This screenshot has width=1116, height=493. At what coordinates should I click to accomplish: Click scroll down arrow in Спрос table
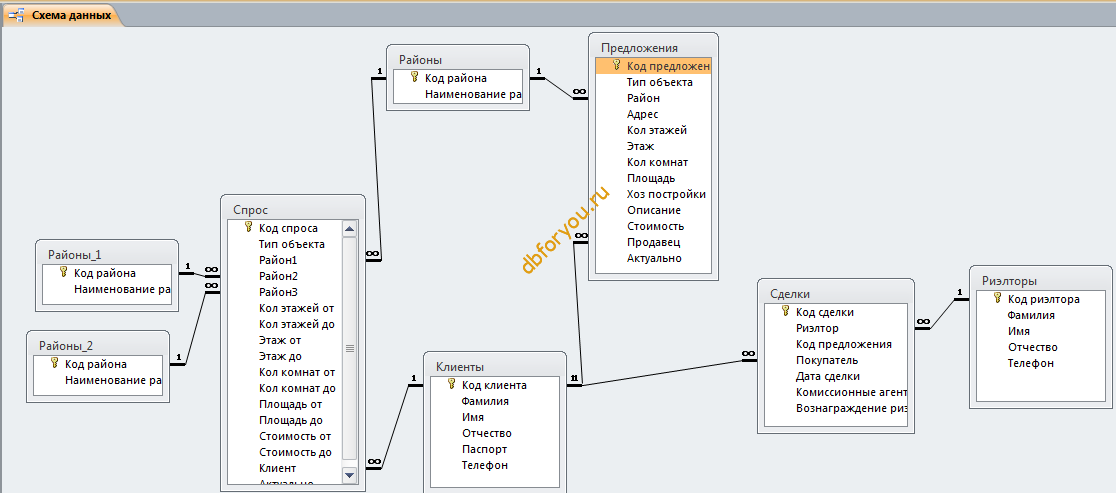(x=349, y=475)
